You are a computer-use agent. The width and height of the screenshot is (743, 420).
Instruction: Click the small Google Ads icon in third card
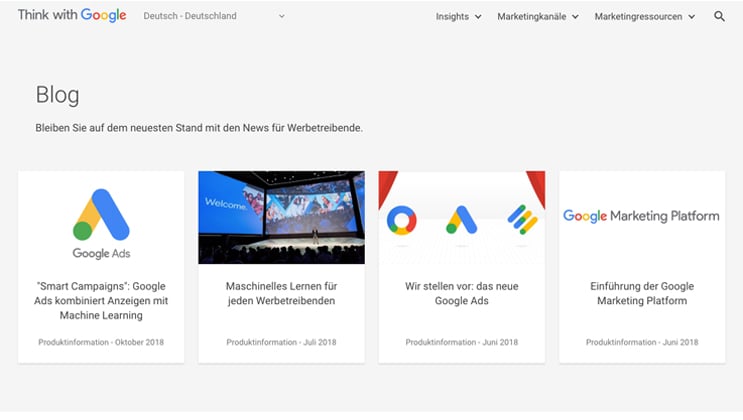pos(462,219)
